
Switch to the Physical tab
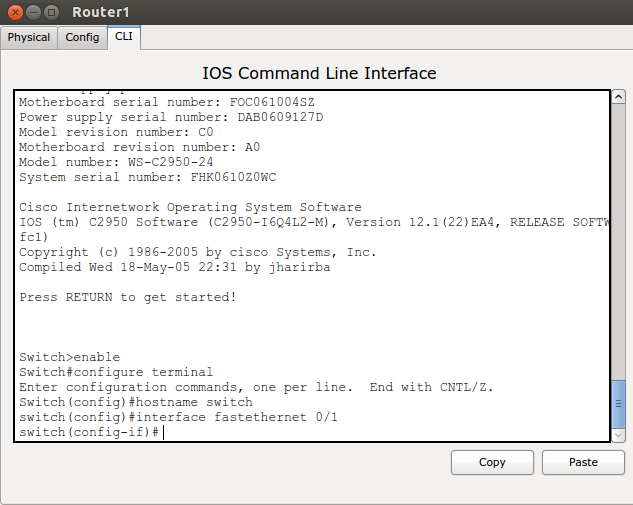(x=29, y=37)
